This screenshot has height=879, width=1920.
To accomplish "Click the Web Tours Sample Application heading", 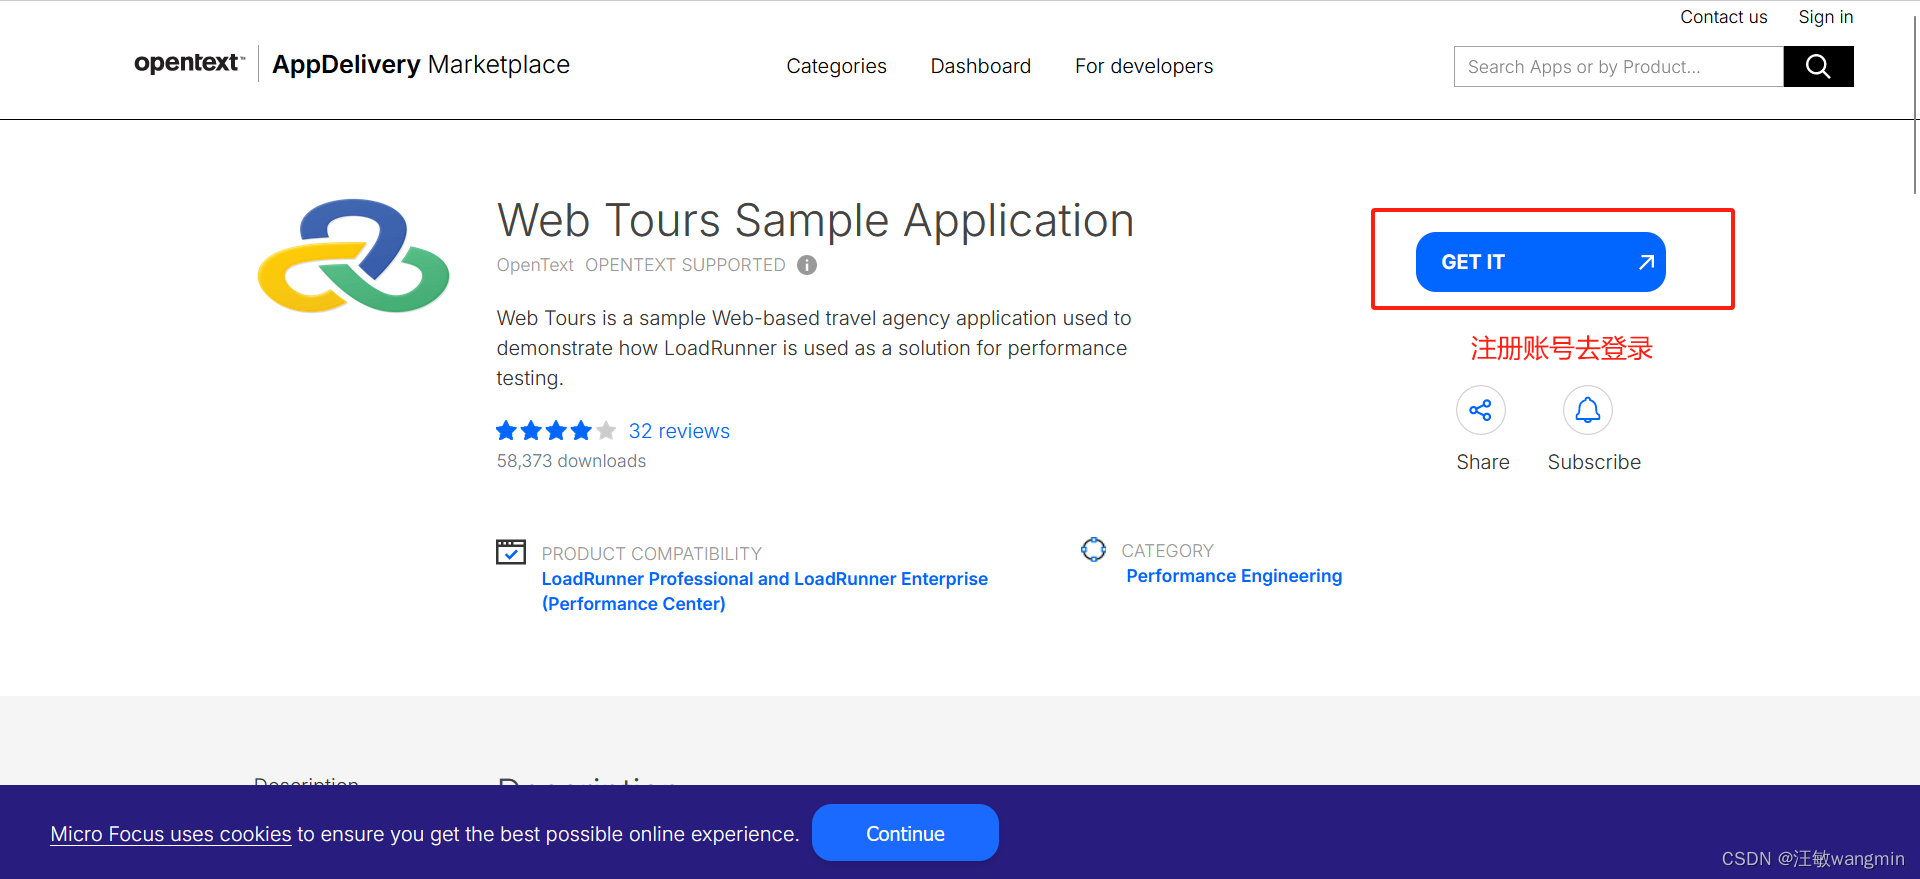I will 815,220.
